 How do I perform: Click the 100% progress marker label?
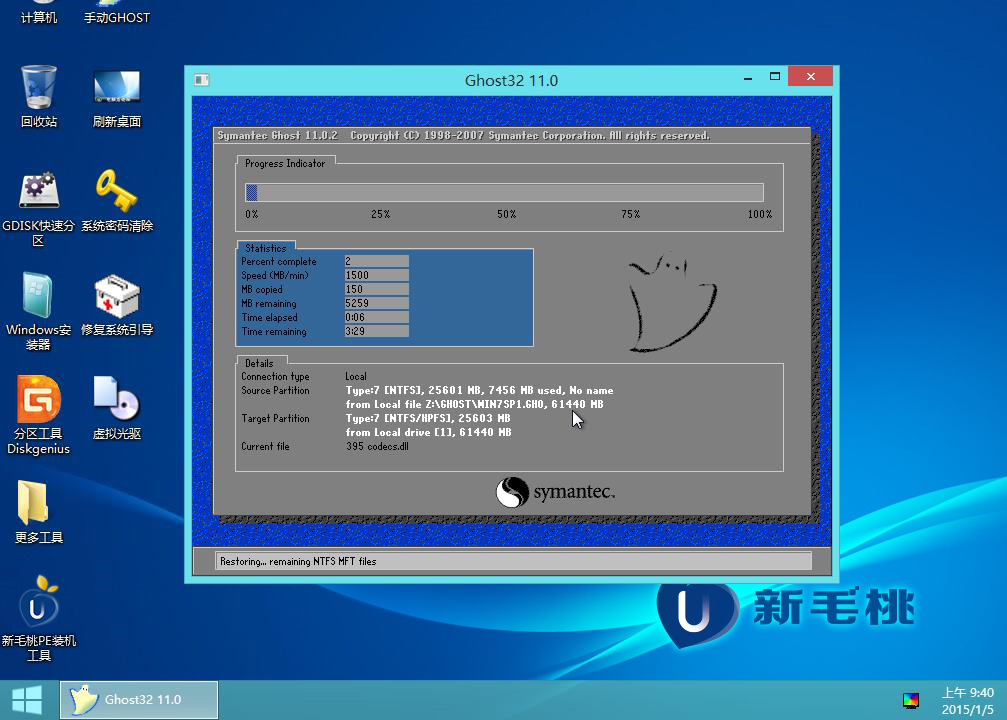pyautogui.click(x=760, y=214)
